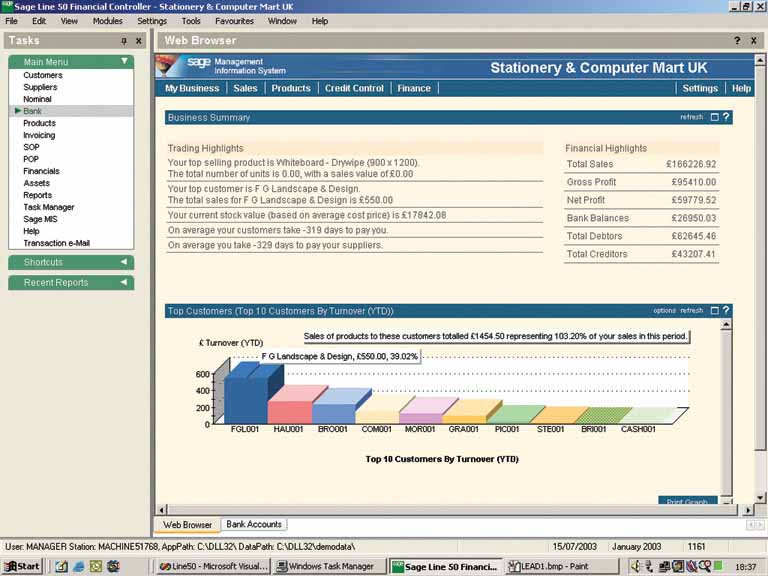Image resolution: width=768 pixels, height=576 pixels.
Task: Open MIS Help in the blue navigation bar
Action: pos(741,88)
